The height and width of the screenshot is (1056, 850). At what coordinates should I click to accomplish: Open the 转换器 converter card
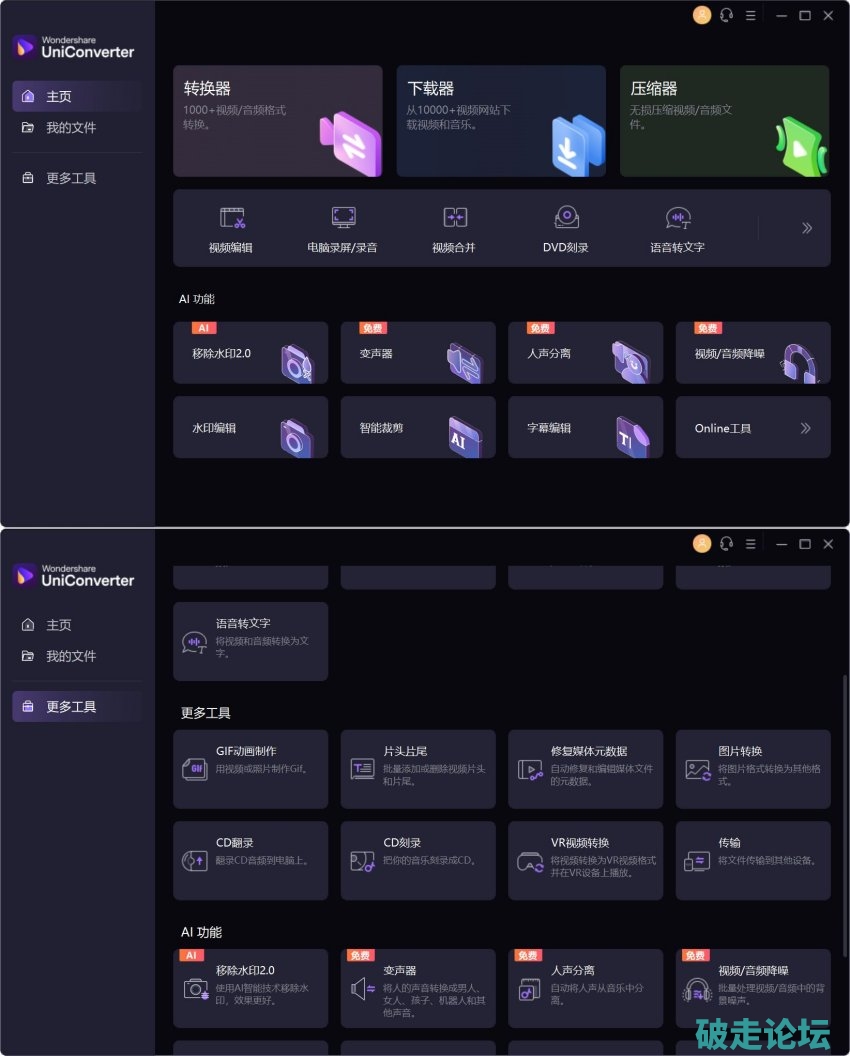(x=277, y=121)
